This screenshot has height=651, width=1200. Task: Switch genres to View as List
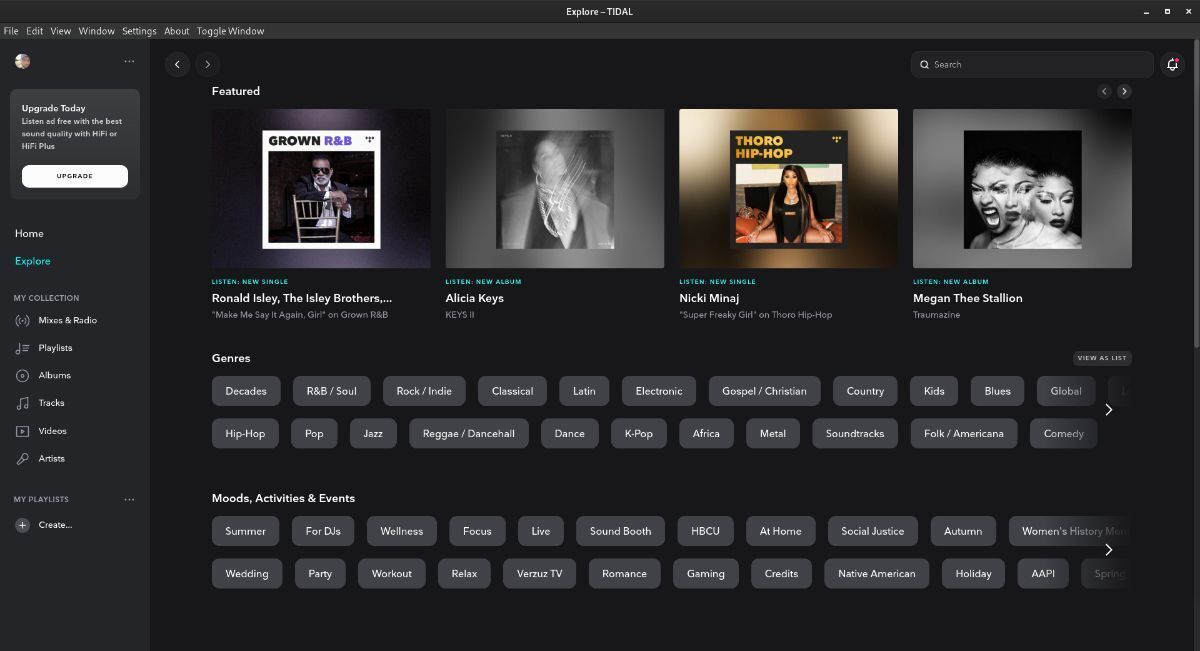(x=1102, y=357)
